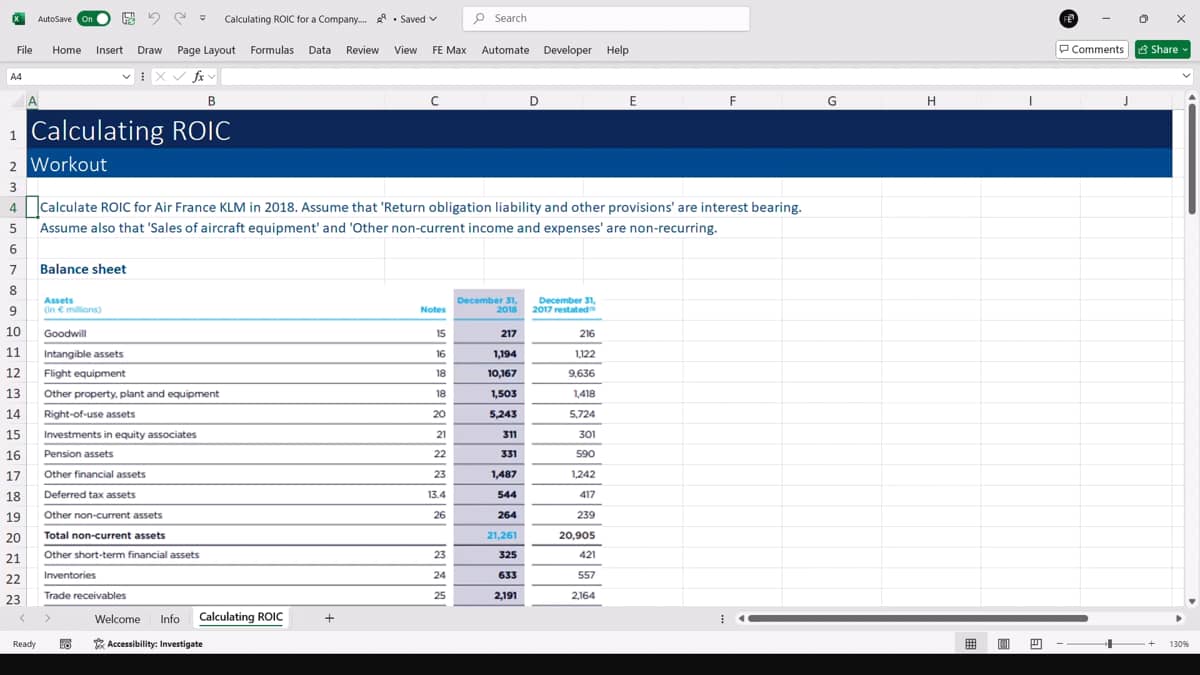This screenshot has height=675, width=1200.
Task: Click the 2018 value 10,167
Action: (x=502, y=373)
